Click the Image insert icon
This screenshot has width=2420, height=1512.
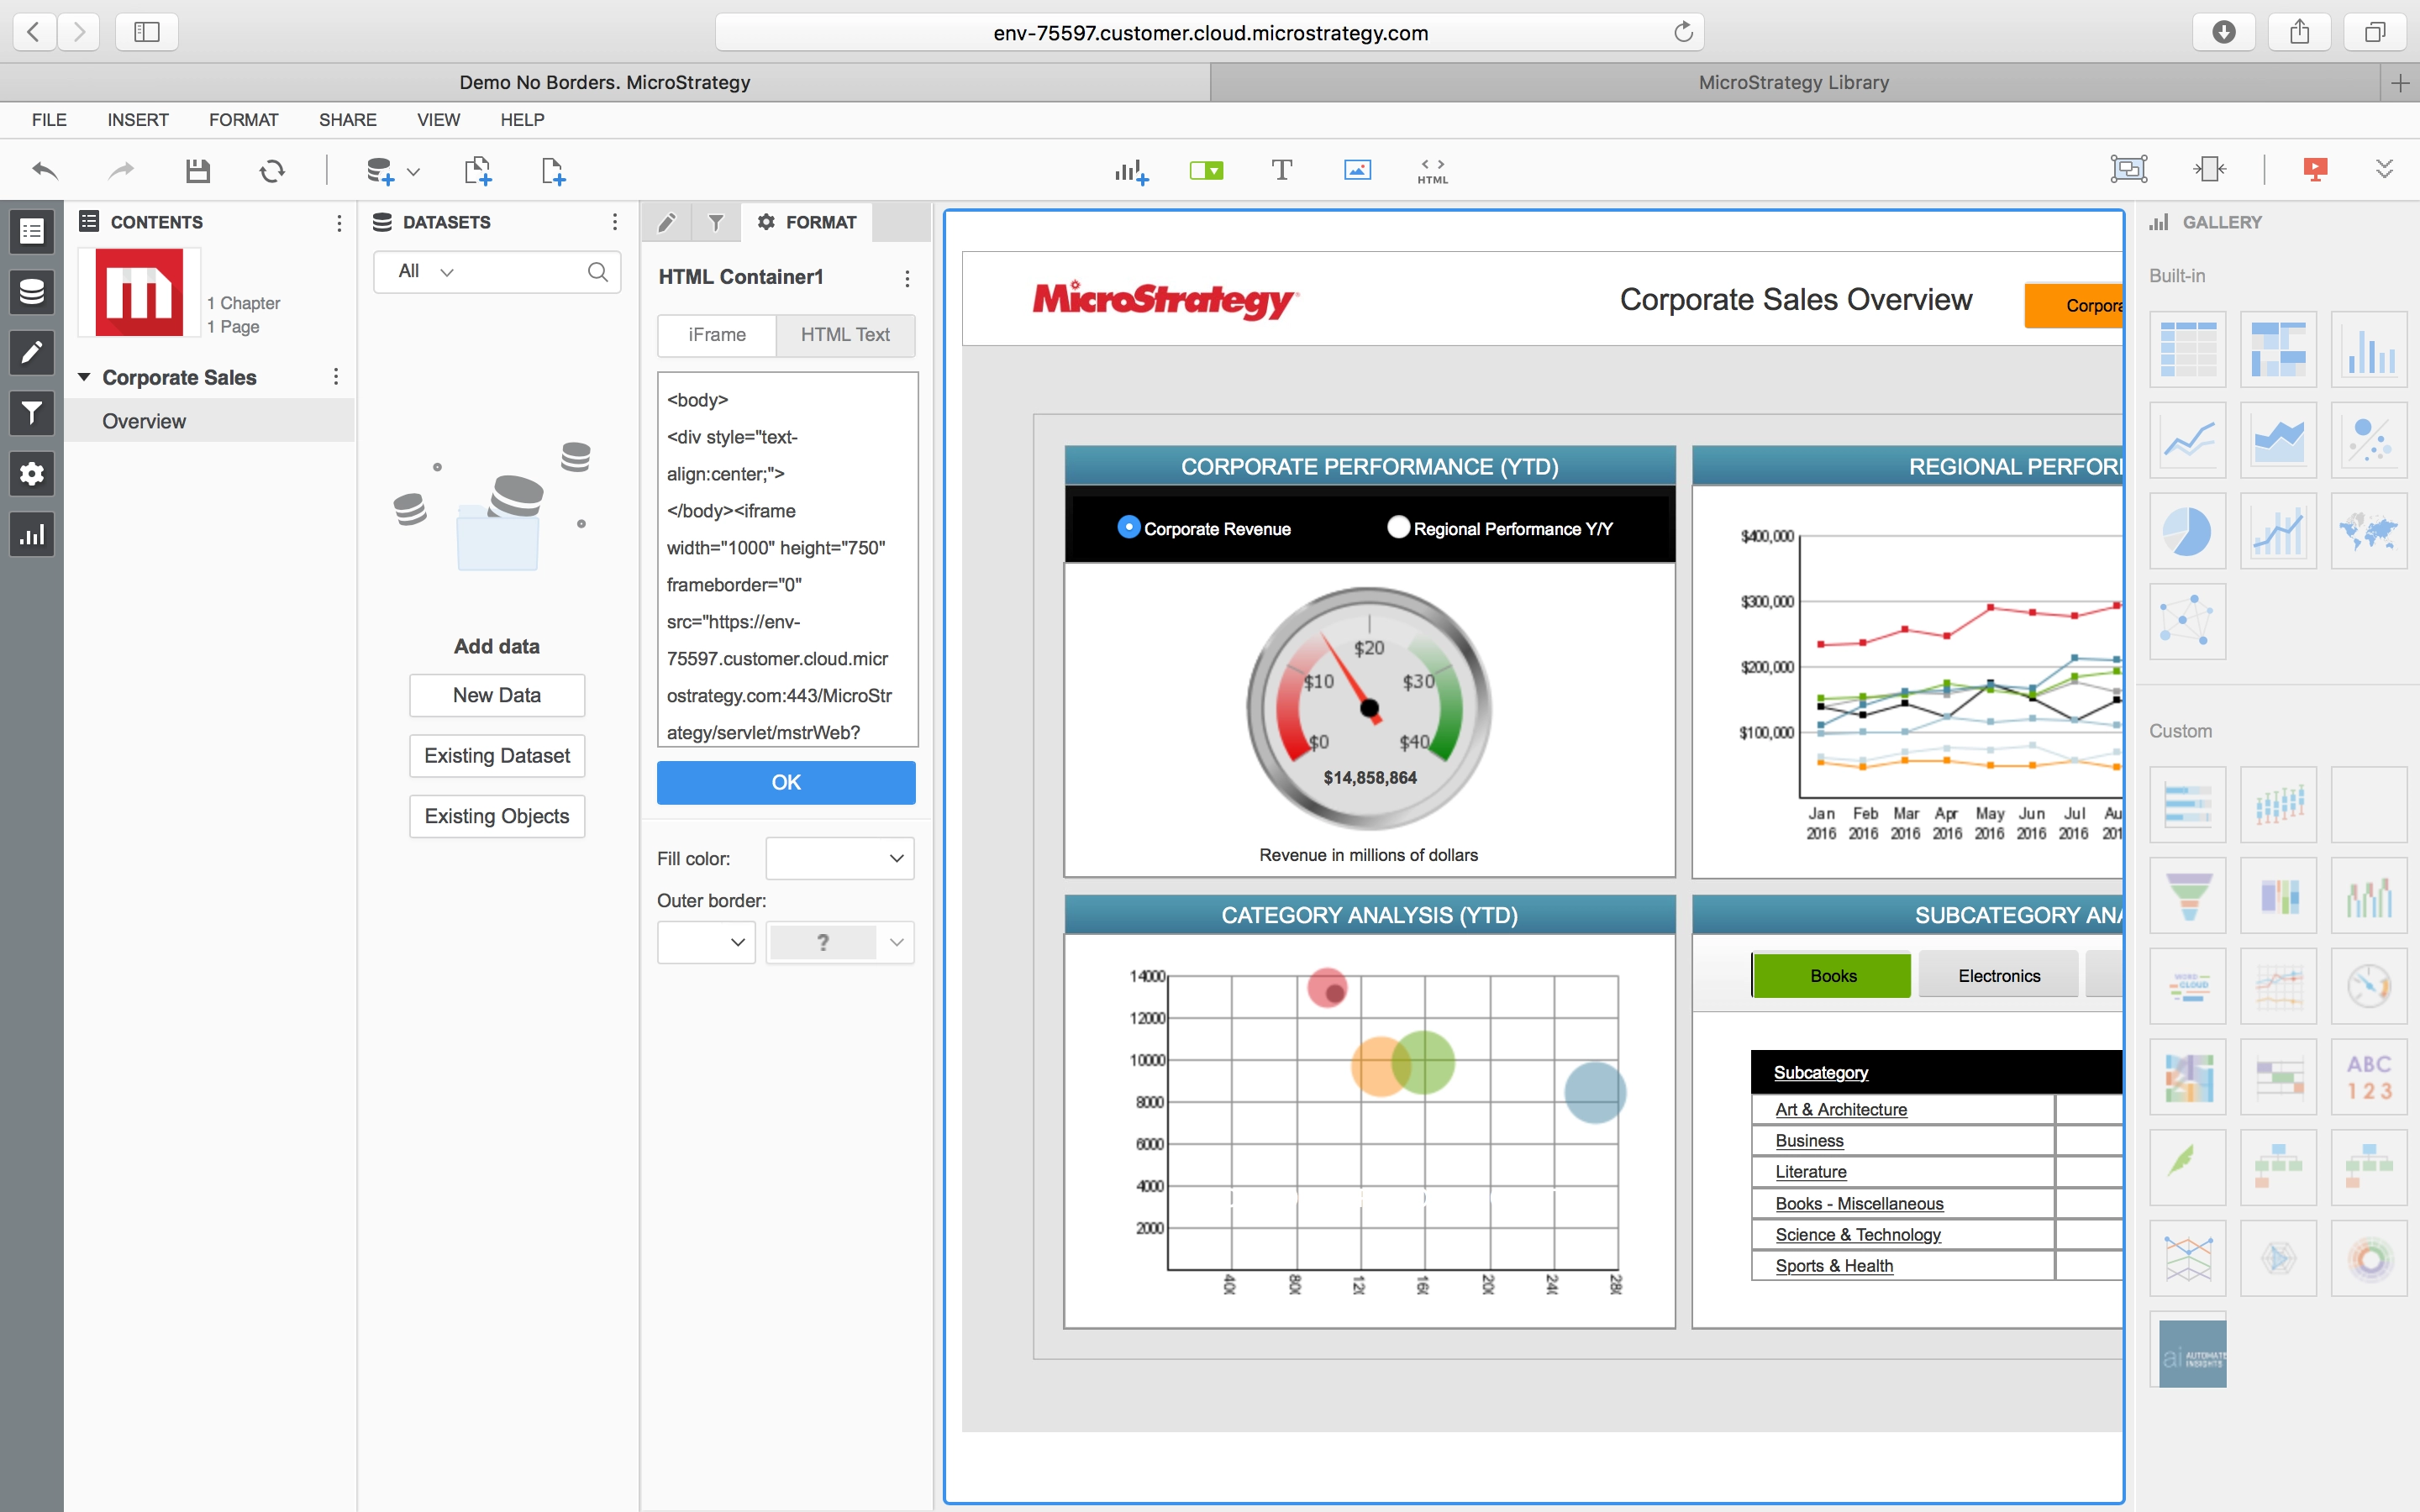pos(1357,170)
